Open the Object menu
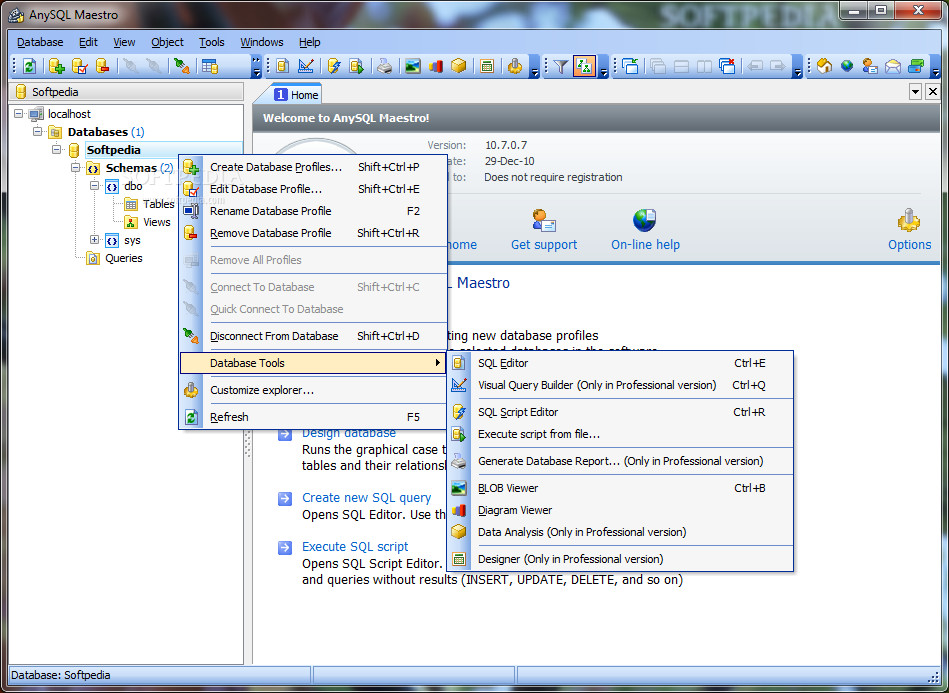Screen dimensions: 949x693 (167, 42)
